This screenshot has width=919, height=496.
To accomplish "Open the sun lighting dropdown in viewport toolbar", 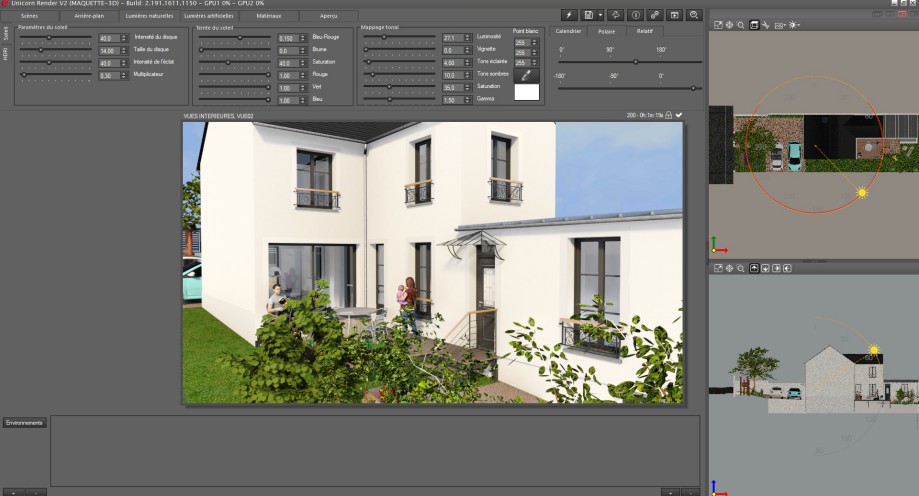I will tap(794, 24).
